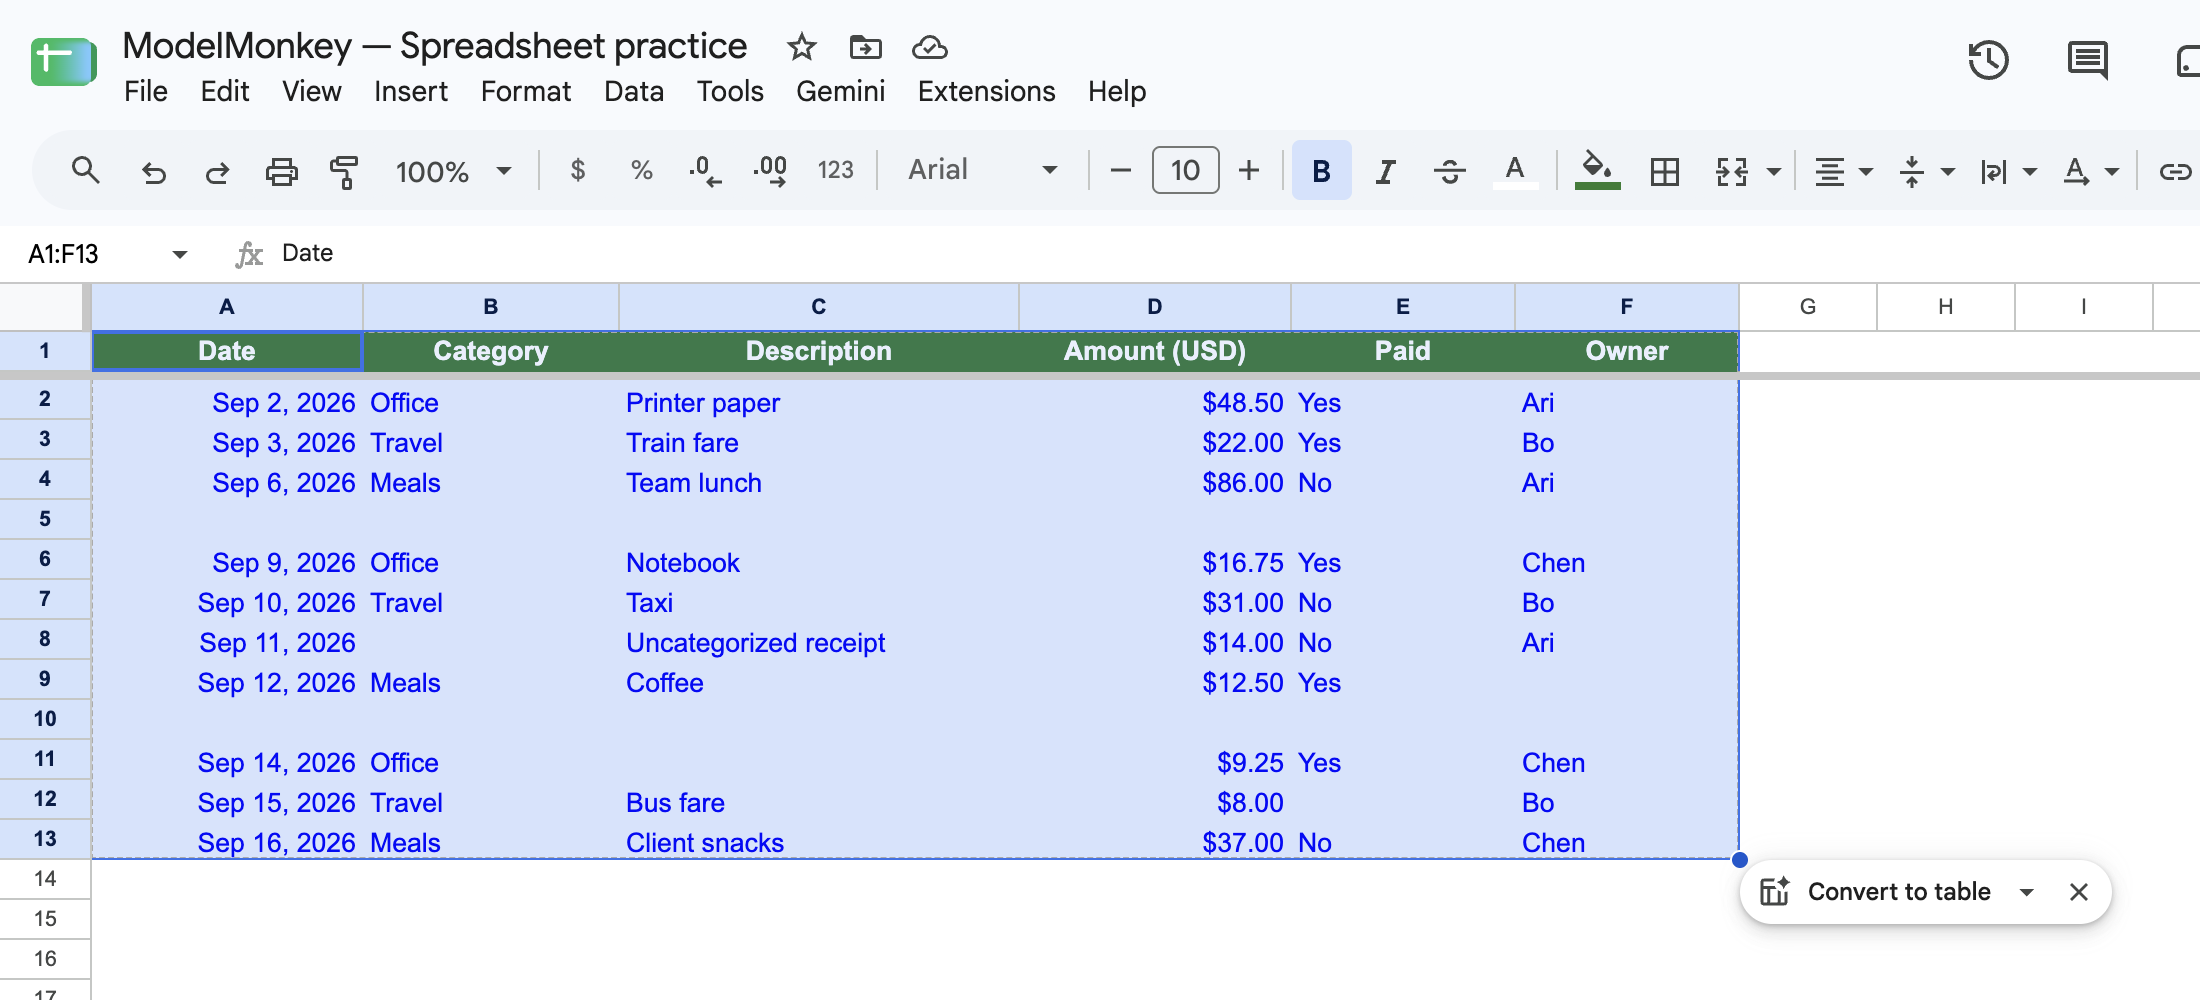Decrease font size with minus button
2200x1000 pixels.
click(x=1121, y=171)
